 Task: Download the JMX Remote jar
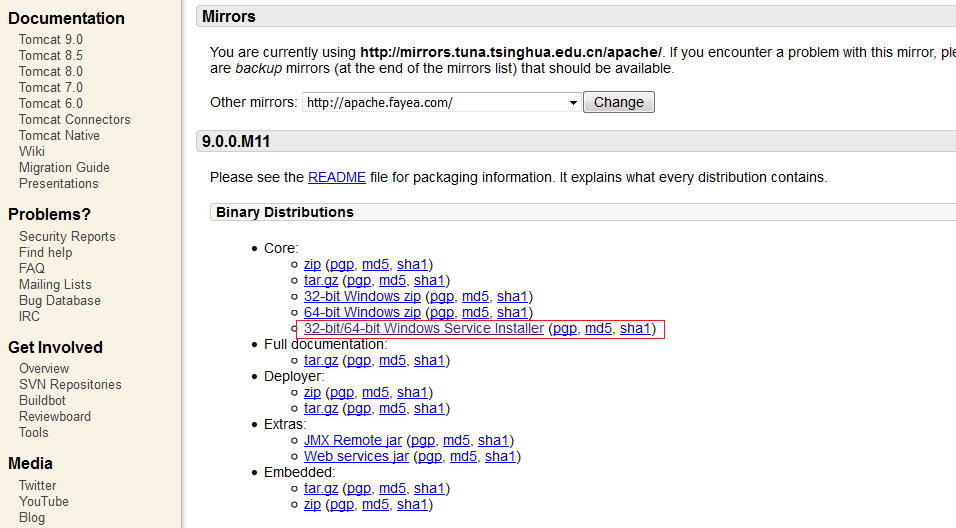[x=353, y=440]
